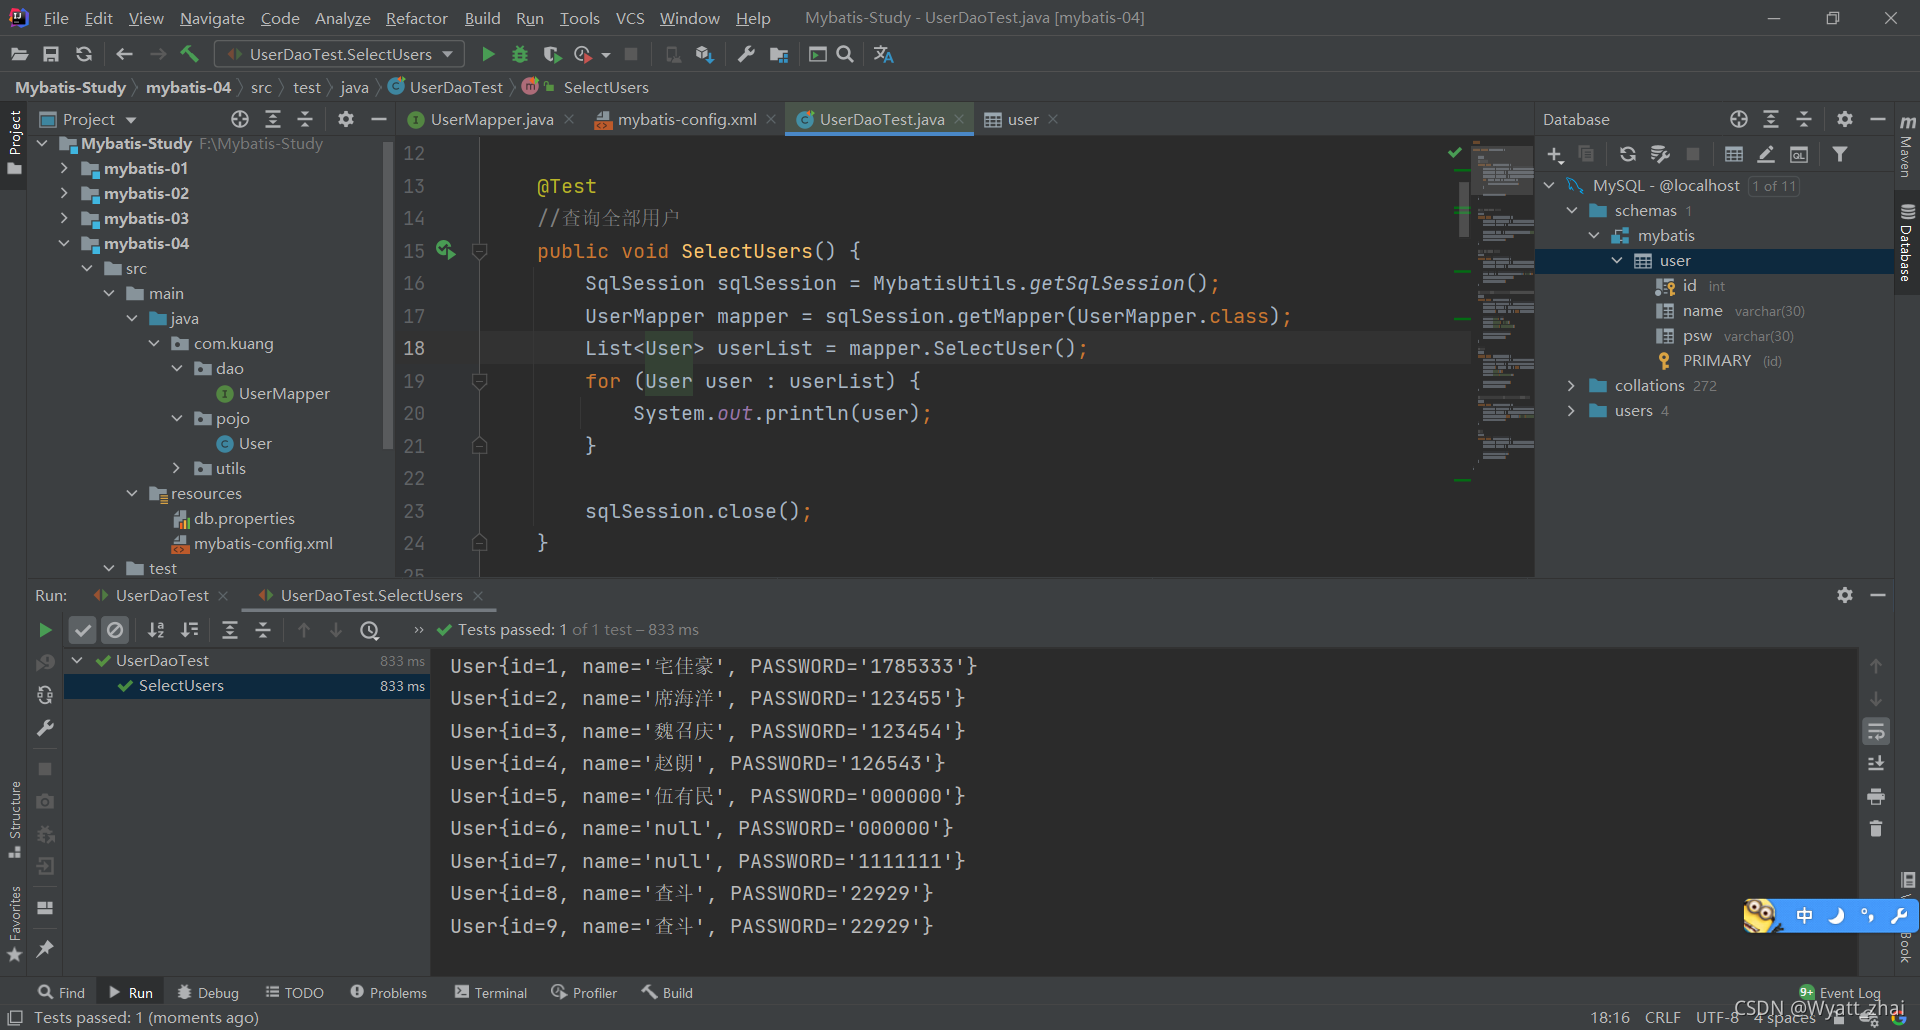Select UserMapper in project tree
1920x1030 pixels.
point(284,393)
